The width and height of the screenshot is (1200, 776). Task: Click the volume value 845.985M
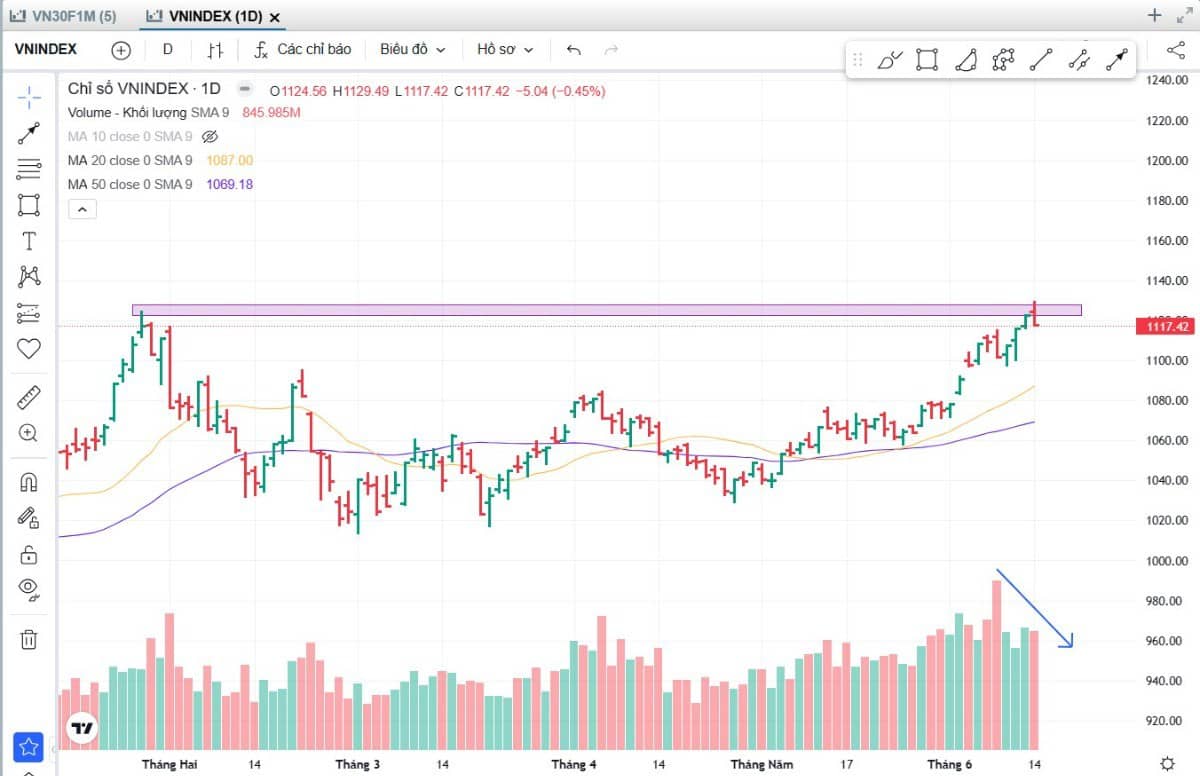[x=271, y=113]
